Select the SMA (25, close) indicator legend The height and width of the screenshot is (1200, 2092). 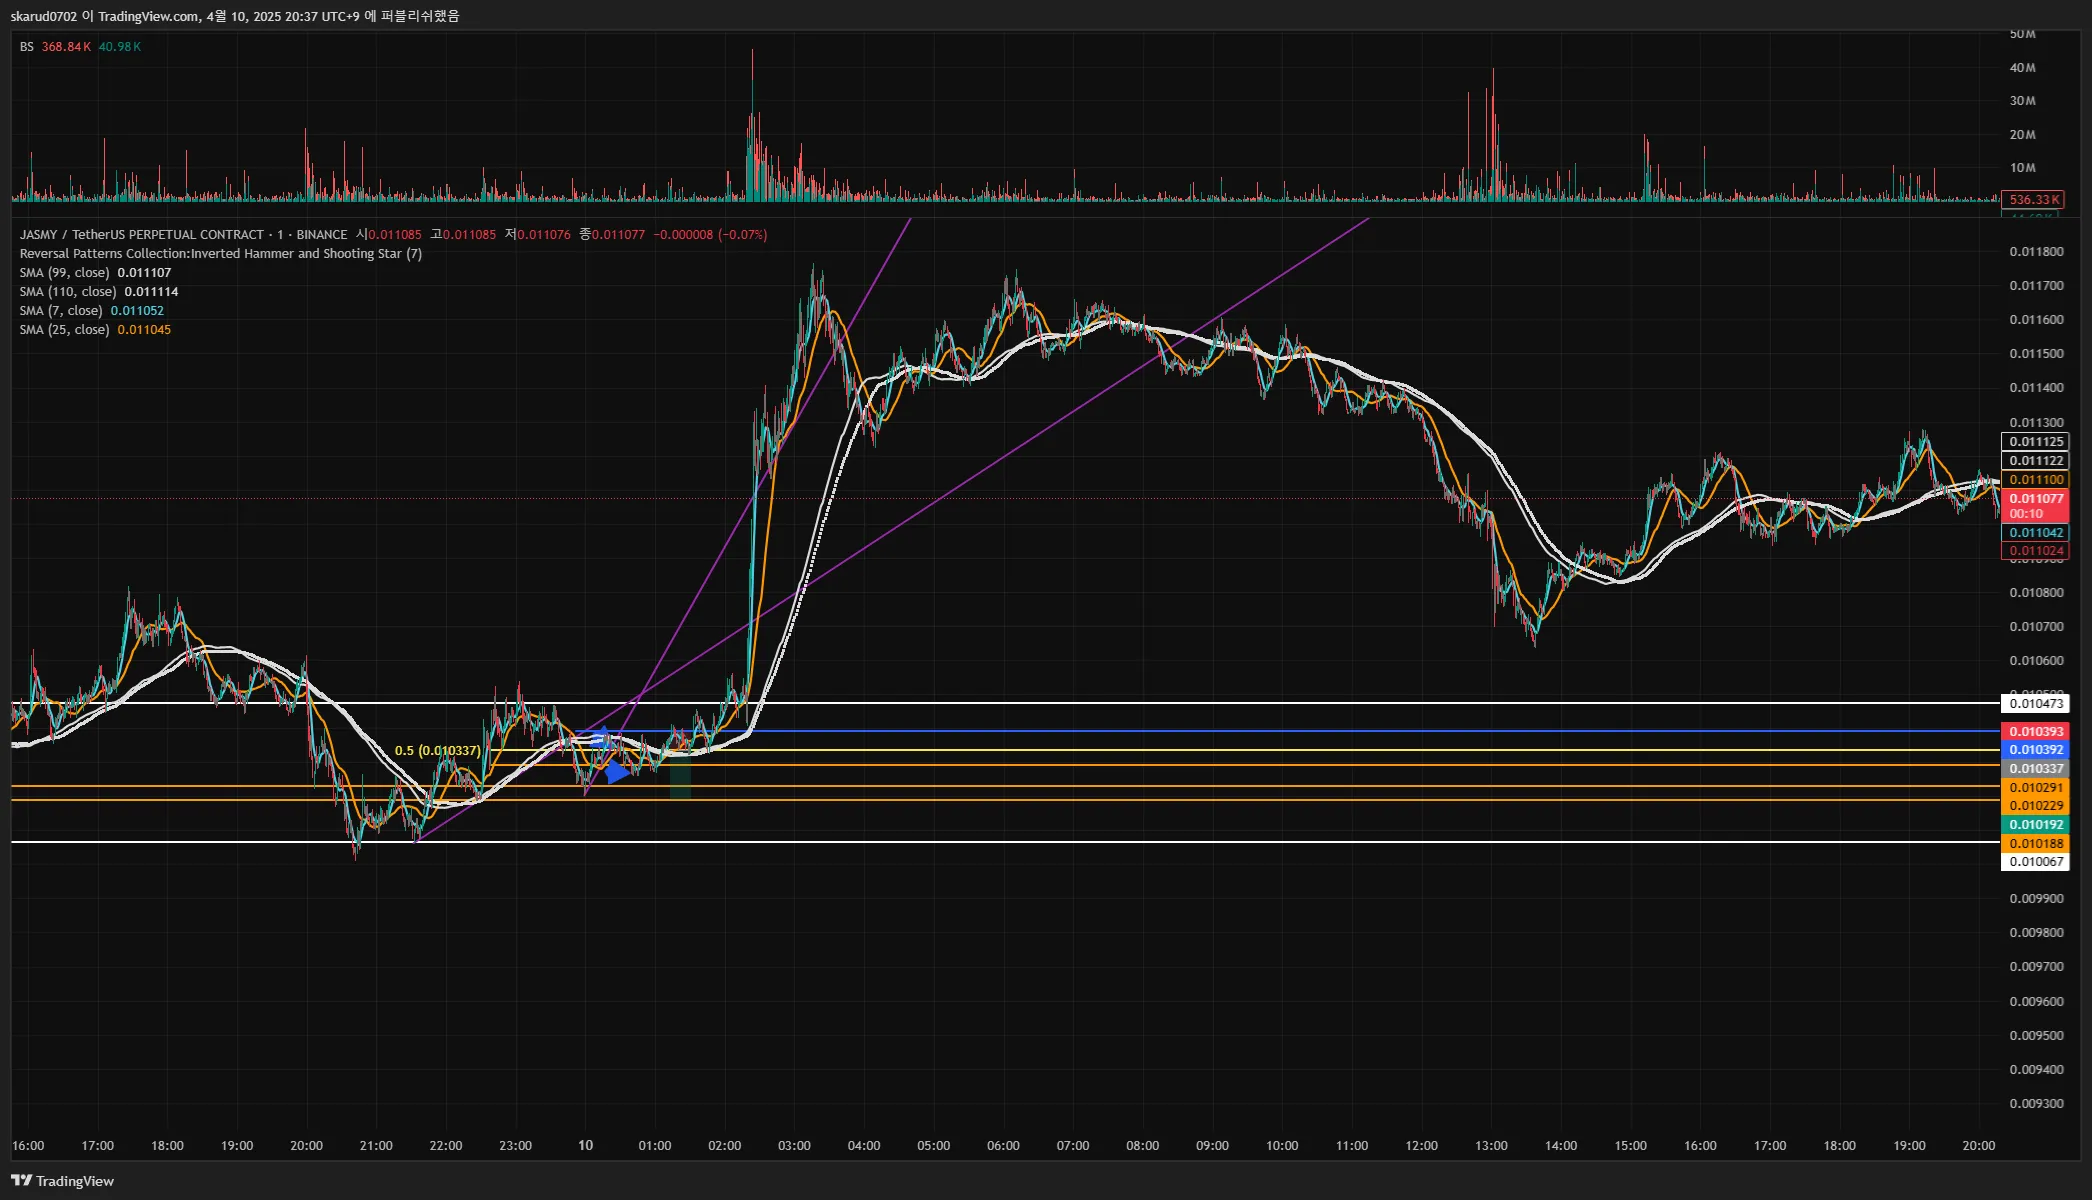coord(95,329)
